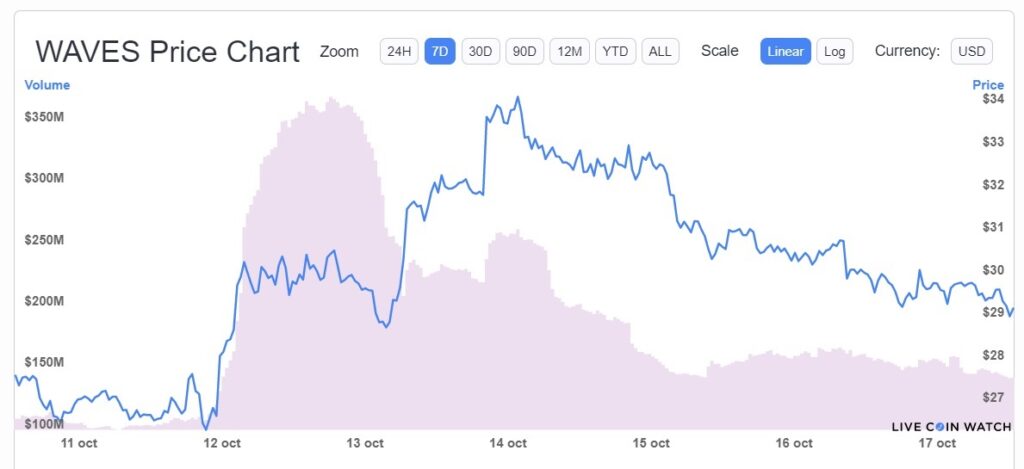Click the 17 oct date marker
Screen dimensions: 1024x469
(937, 444)
